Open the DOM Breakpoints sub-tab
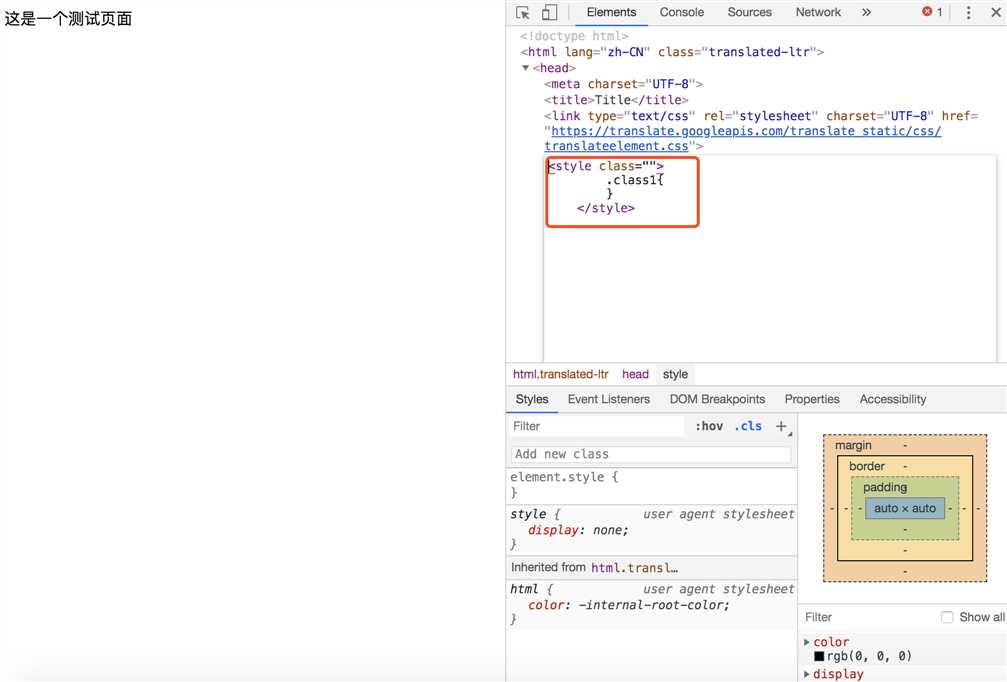Image resolution: width=1007 pixels, height=682 pixels. coord(717,399)
